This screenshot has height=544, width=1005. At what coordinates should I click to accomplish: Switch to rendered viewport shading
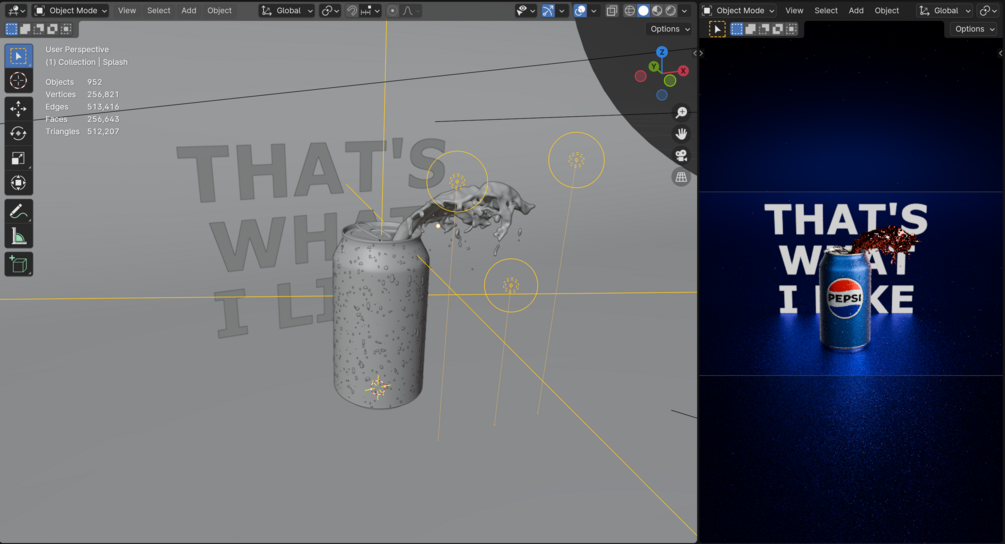670,10
